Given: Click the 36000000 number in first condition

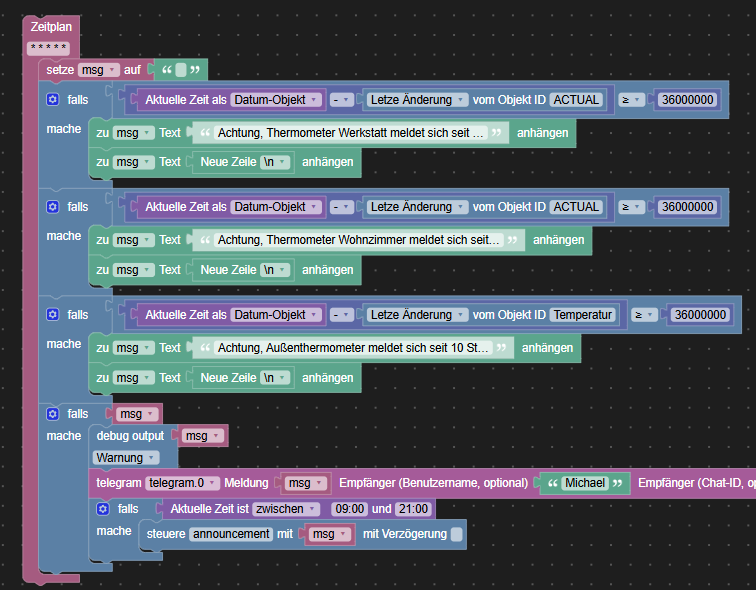Looking at the screenshot, I should (687, 100).
